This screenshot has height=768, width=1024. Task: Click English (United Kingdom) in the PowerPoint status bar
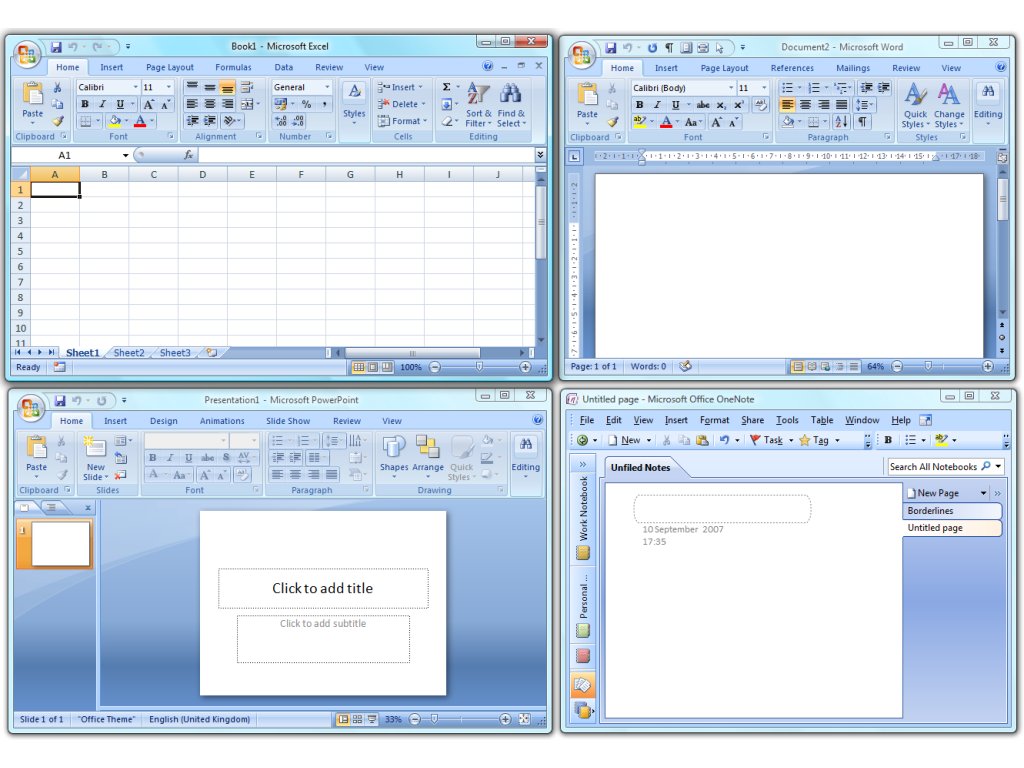199,719
